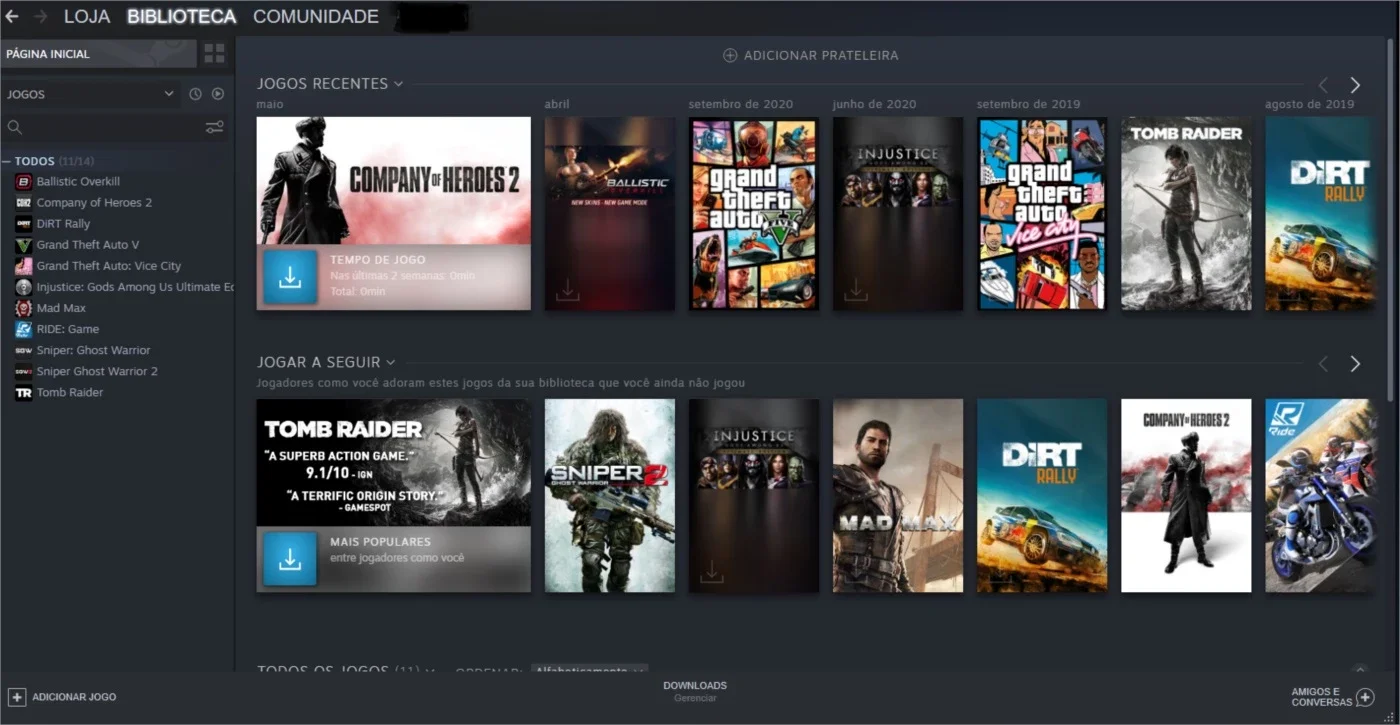Click the 'setembro de 2020' date label
The height and width of the screenshot is (725, 1400).
pos(740,104)
